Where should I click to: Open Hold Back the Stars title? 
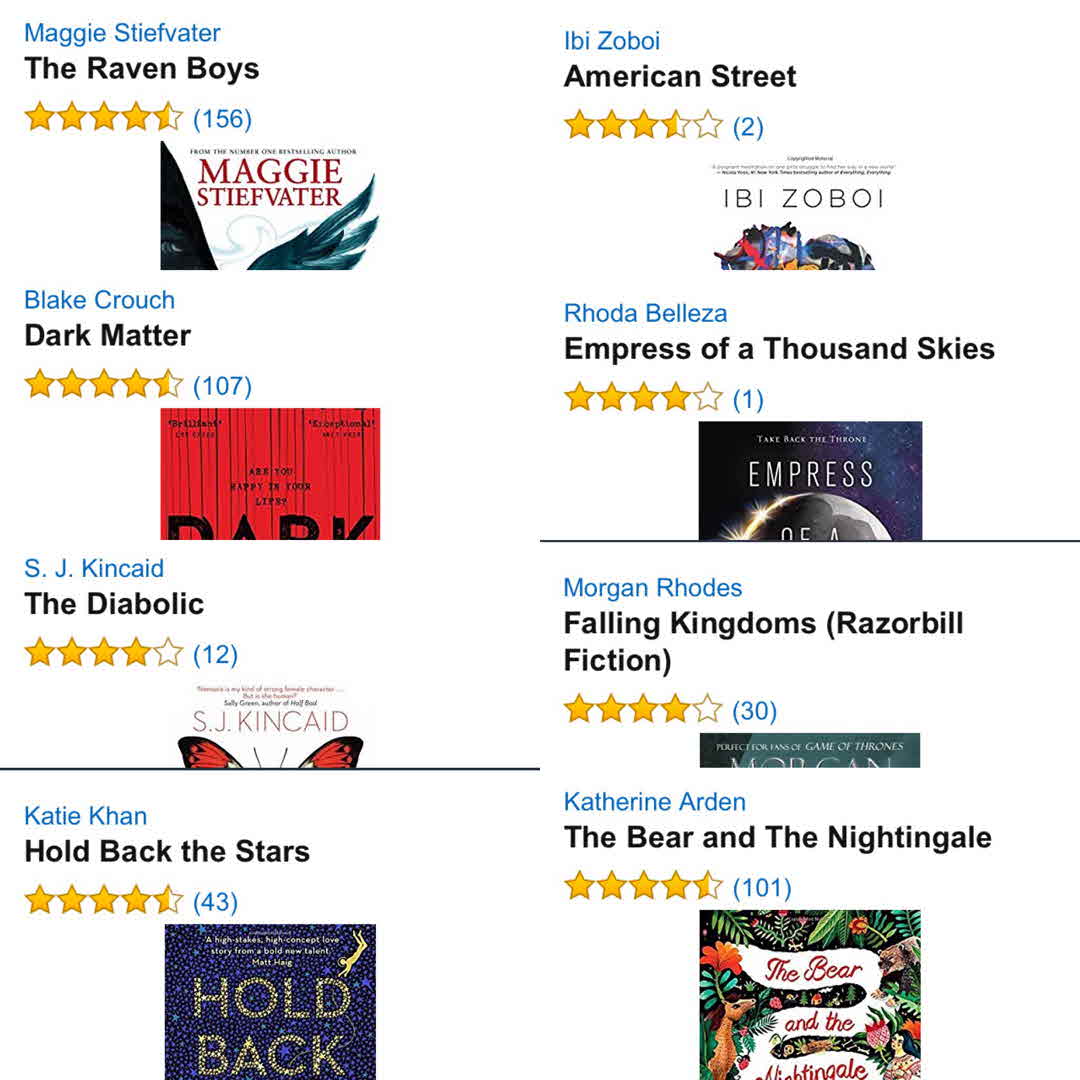click(167, 852)
